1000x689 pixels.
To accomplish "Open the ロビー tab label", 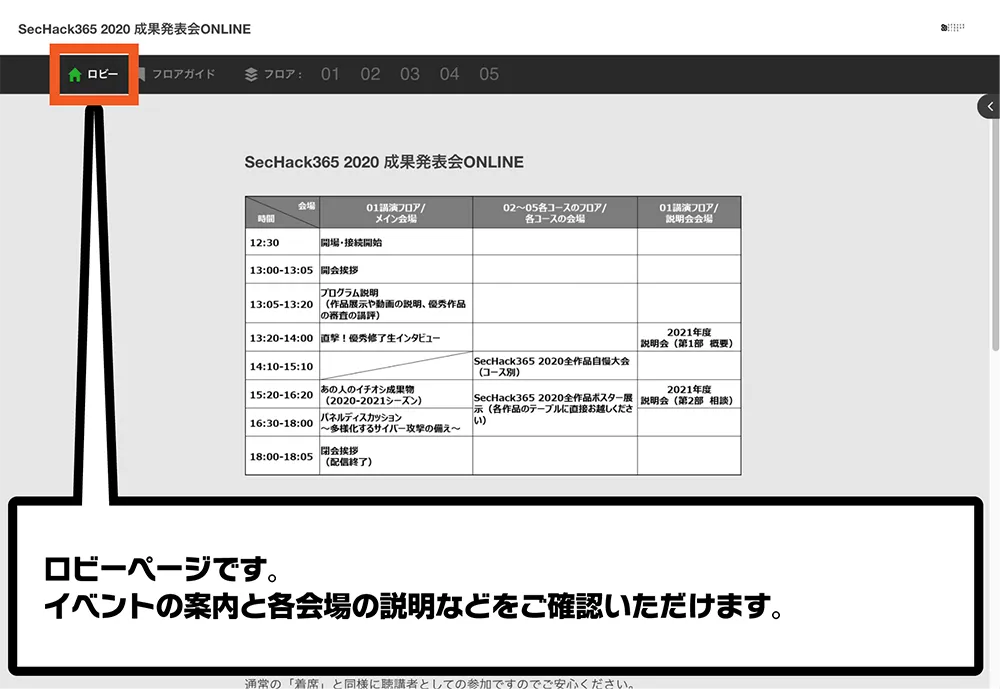I will (103, 74).
